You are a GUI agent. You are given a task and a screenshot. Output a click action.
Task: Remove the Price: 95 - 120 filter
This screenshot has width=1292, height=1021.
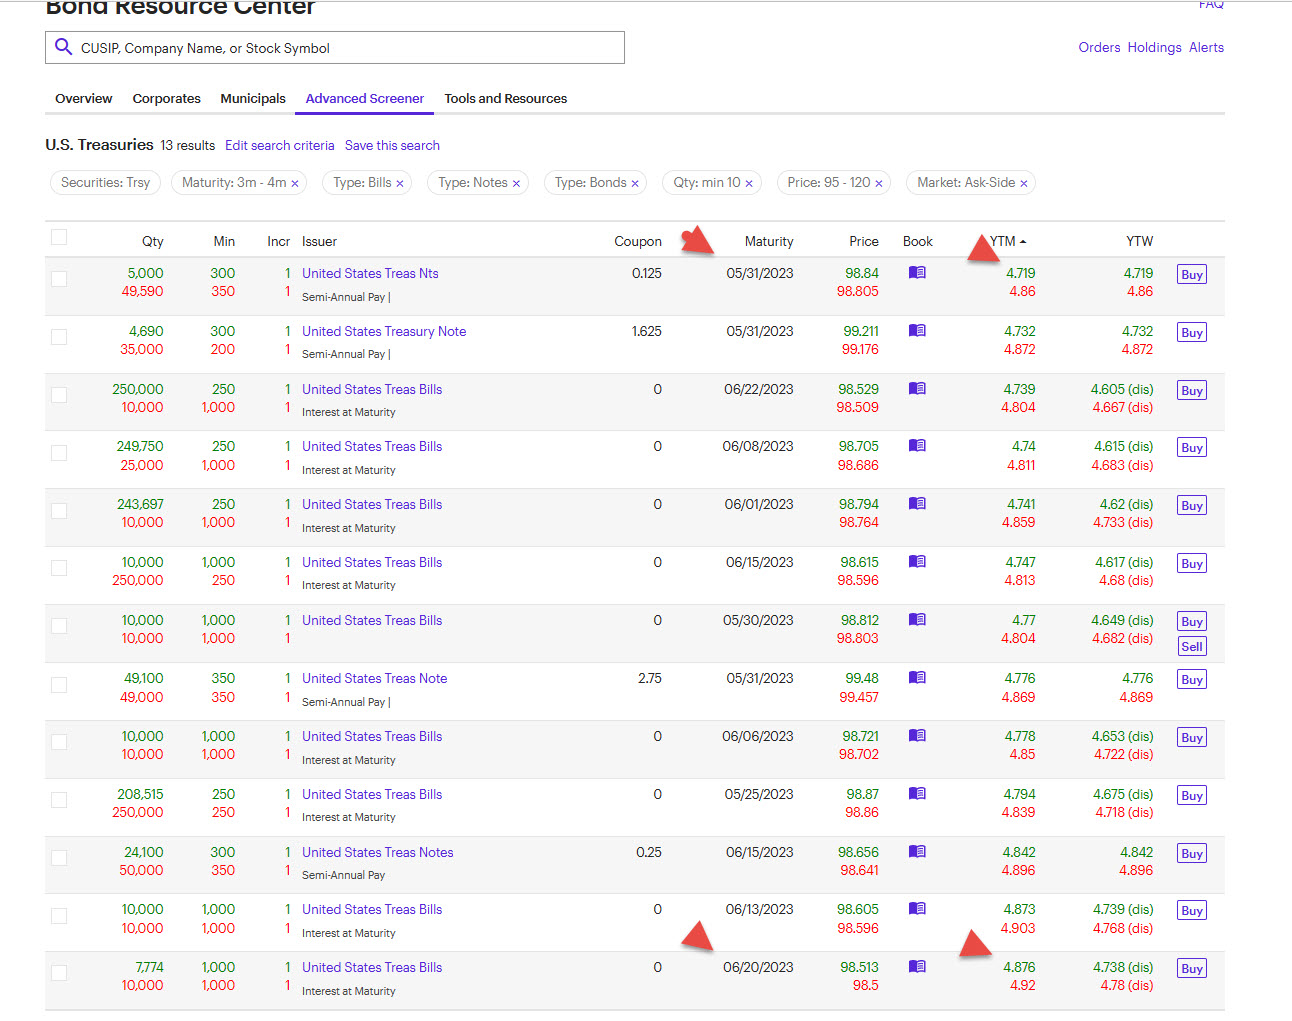879,184
